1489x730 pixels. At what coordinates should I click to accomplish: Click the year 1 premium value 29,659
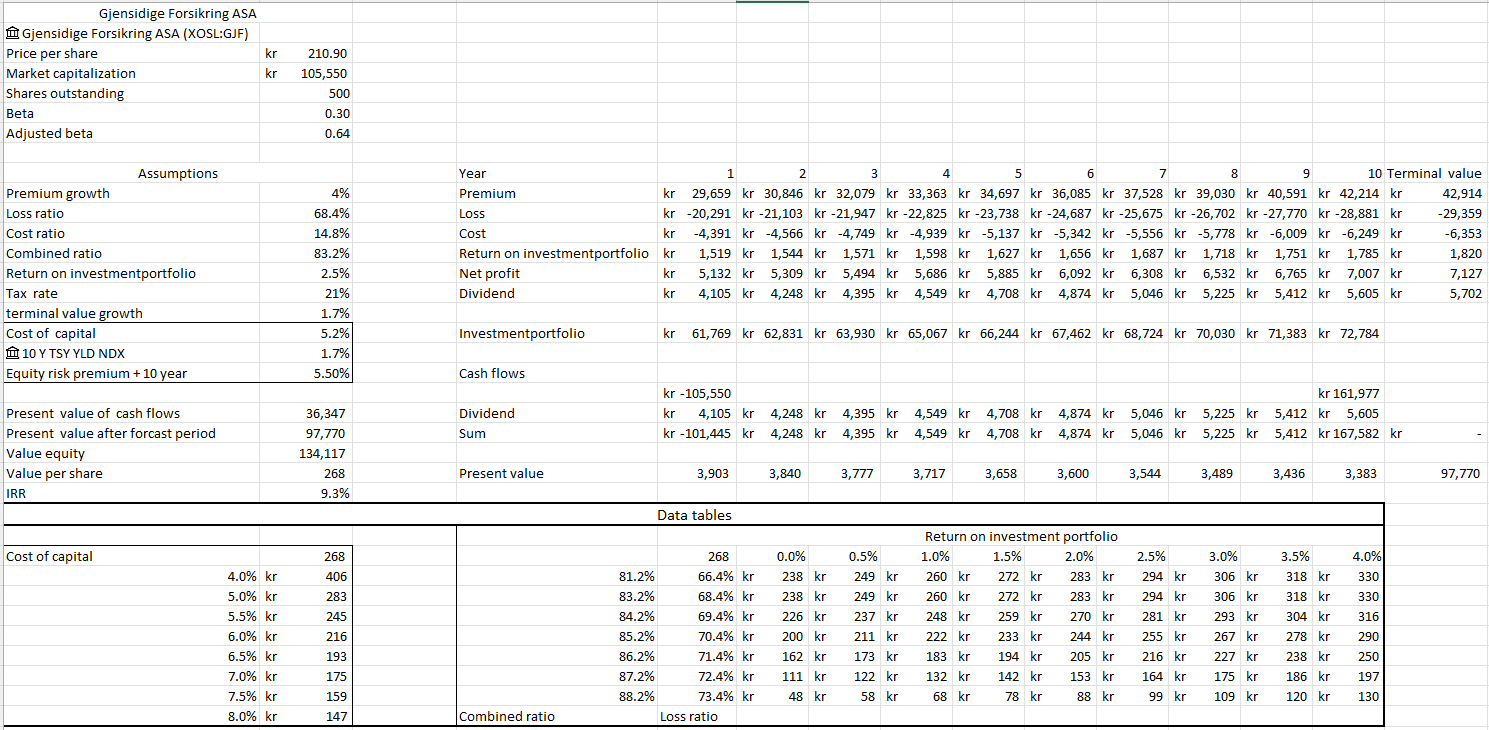point(698,193)
